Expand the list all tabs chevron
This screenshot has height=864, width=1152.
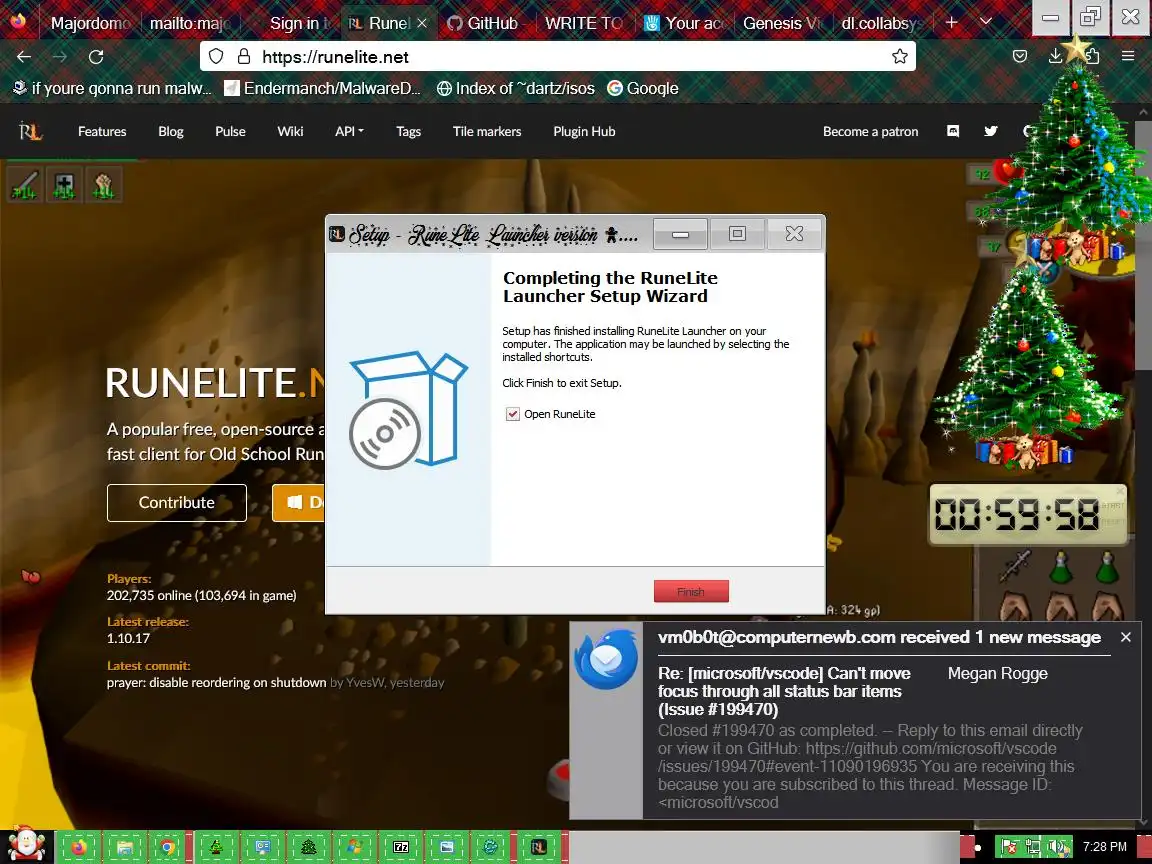coord(987,22)
